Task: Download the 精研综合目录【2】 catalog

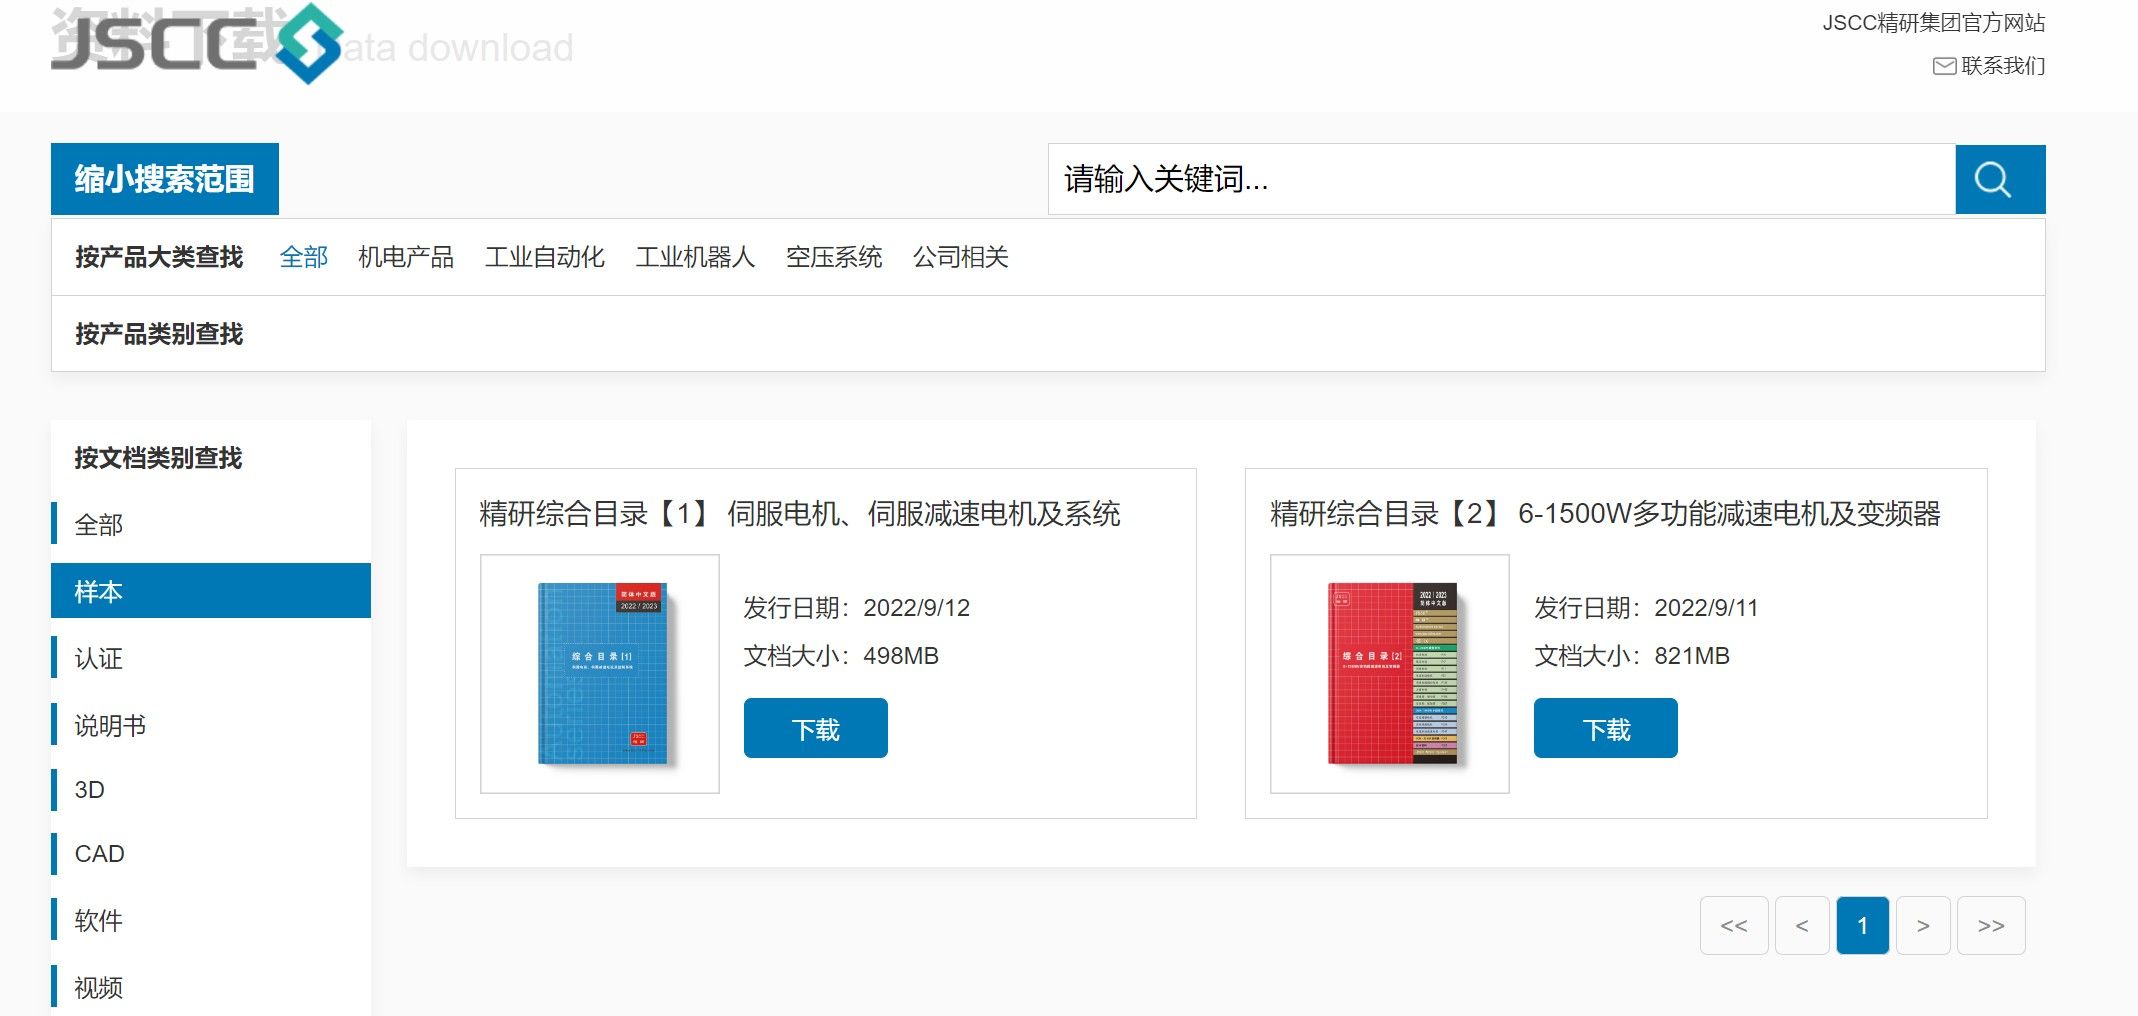Action: 1605,729
